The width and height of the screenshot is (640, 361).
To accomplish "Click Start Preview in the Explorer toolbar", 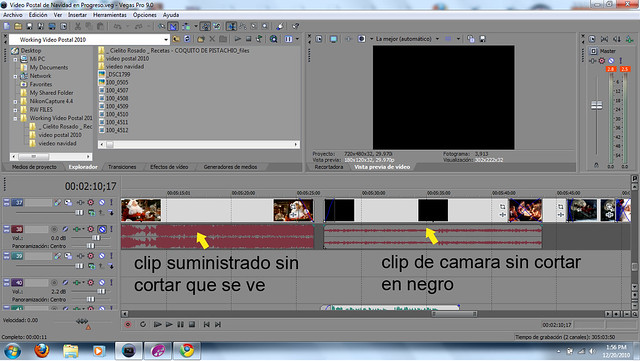I will point(238,39).
